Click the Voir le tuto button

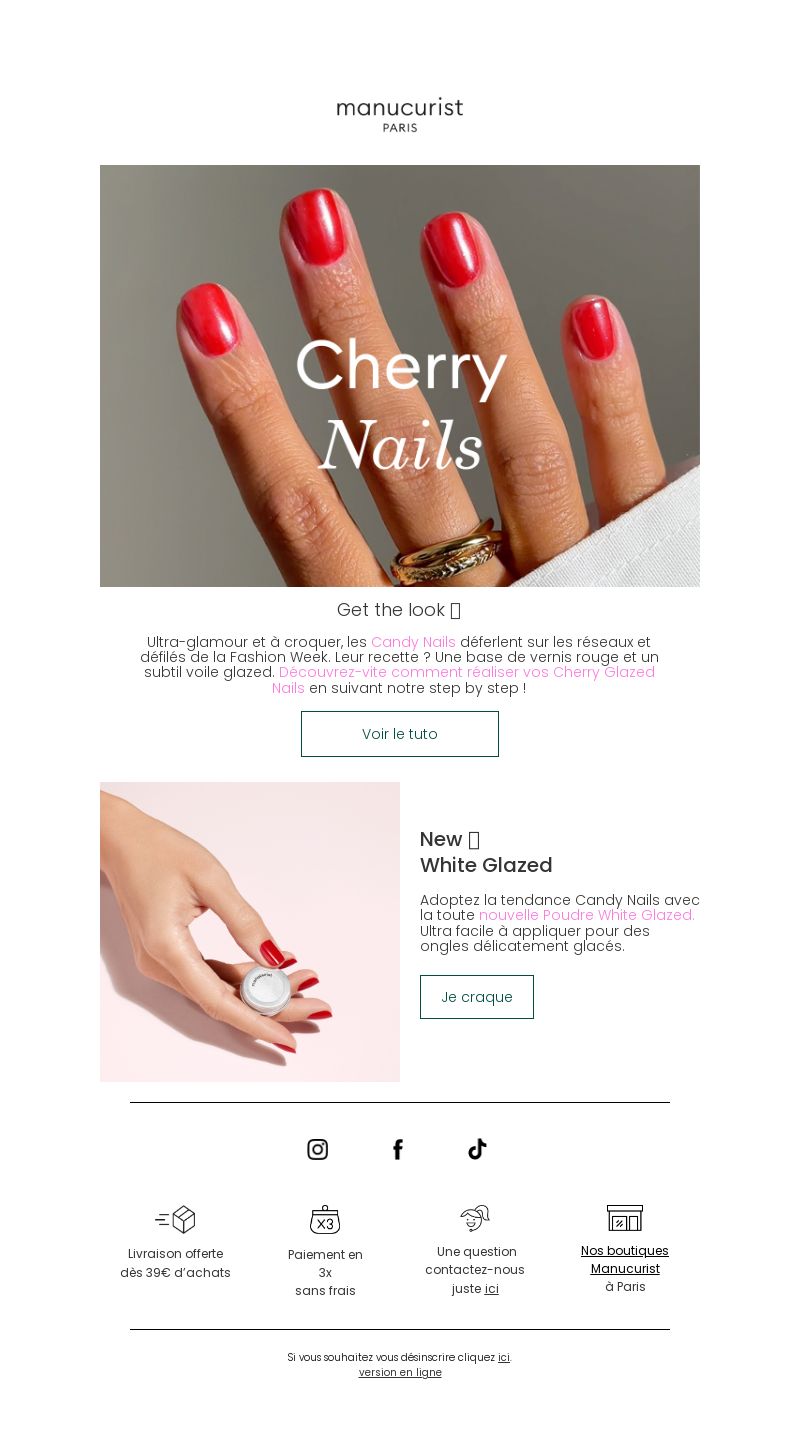[x=400, y=734]
